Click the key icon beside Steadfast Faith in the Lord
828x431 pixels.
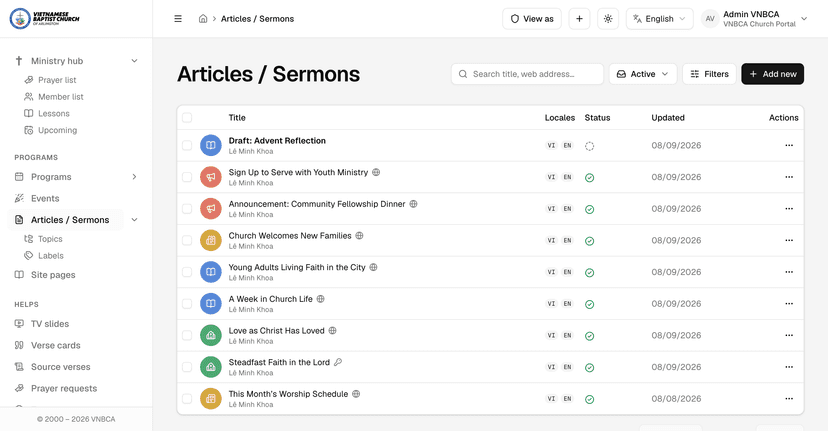[338, 362]
